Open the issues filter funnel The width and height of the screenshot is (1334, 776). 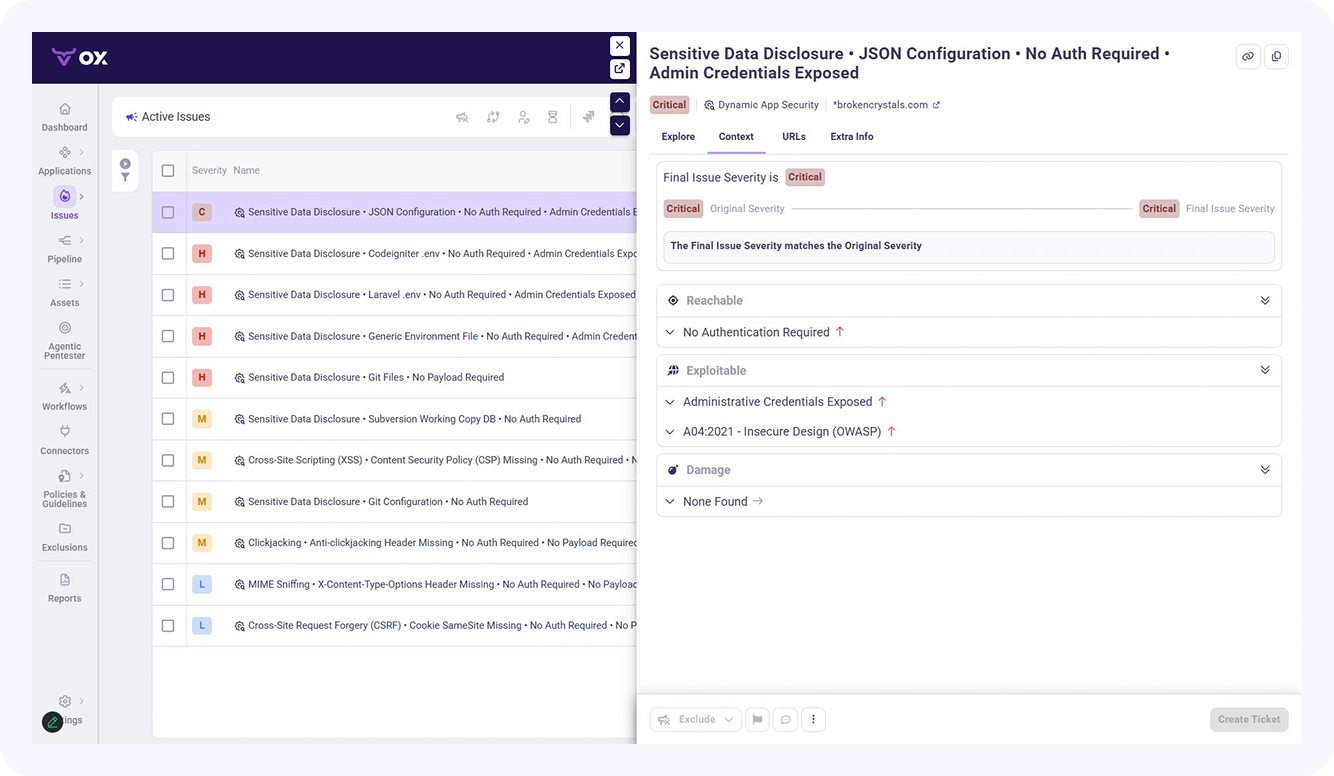point(125,177)
